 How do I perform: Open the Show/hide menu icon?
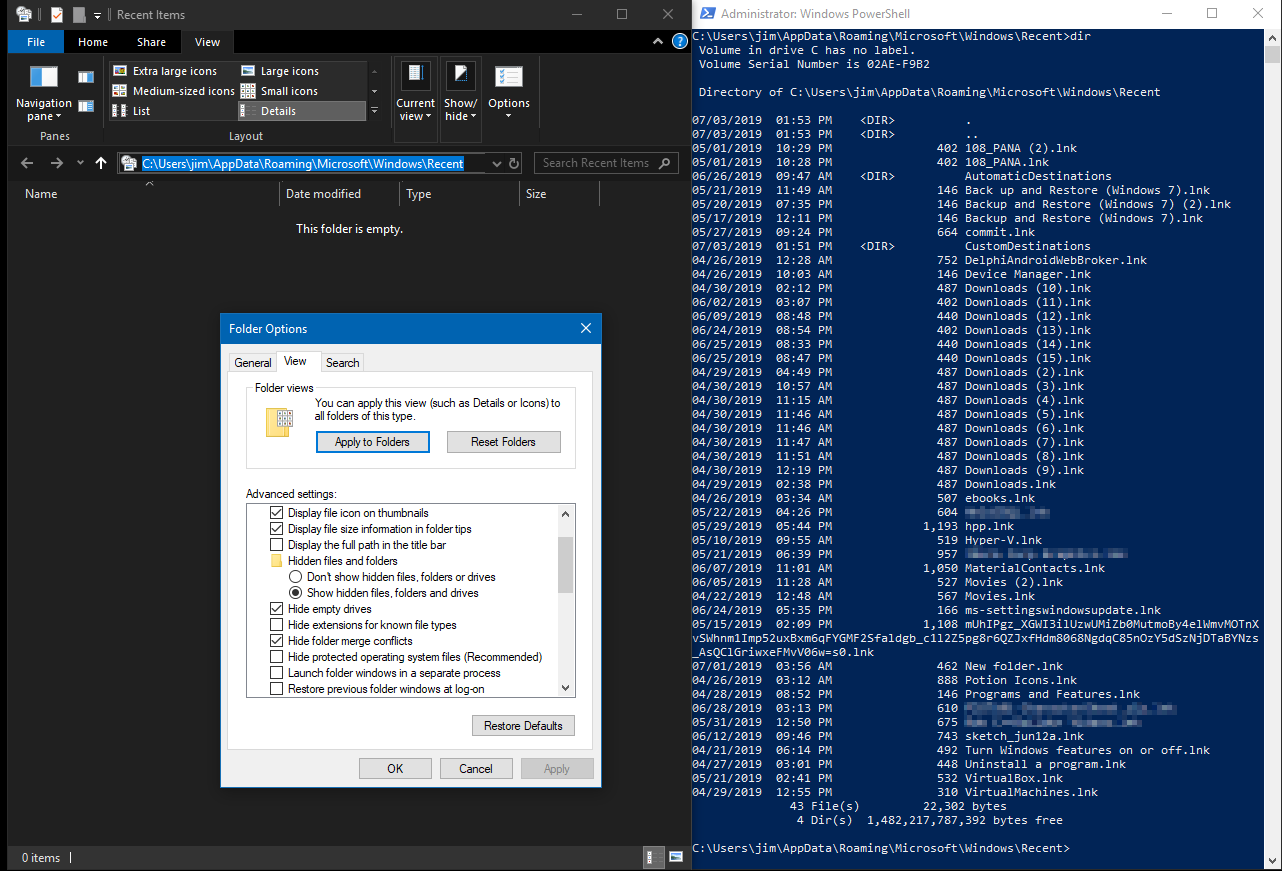[x=460, y=76]
